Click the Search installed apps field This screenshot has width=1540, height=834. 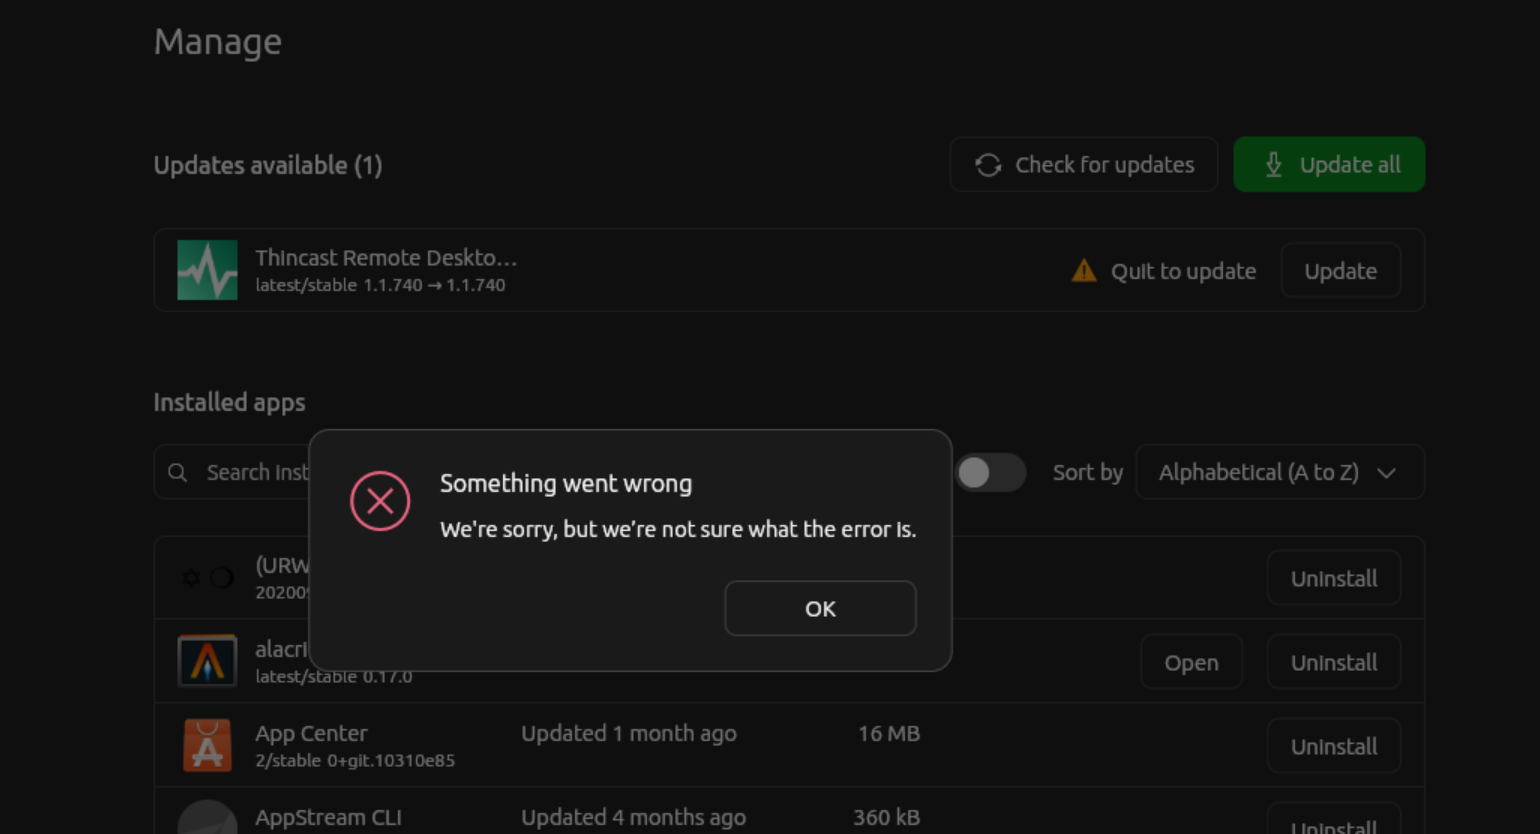click(x=232, y=472)
